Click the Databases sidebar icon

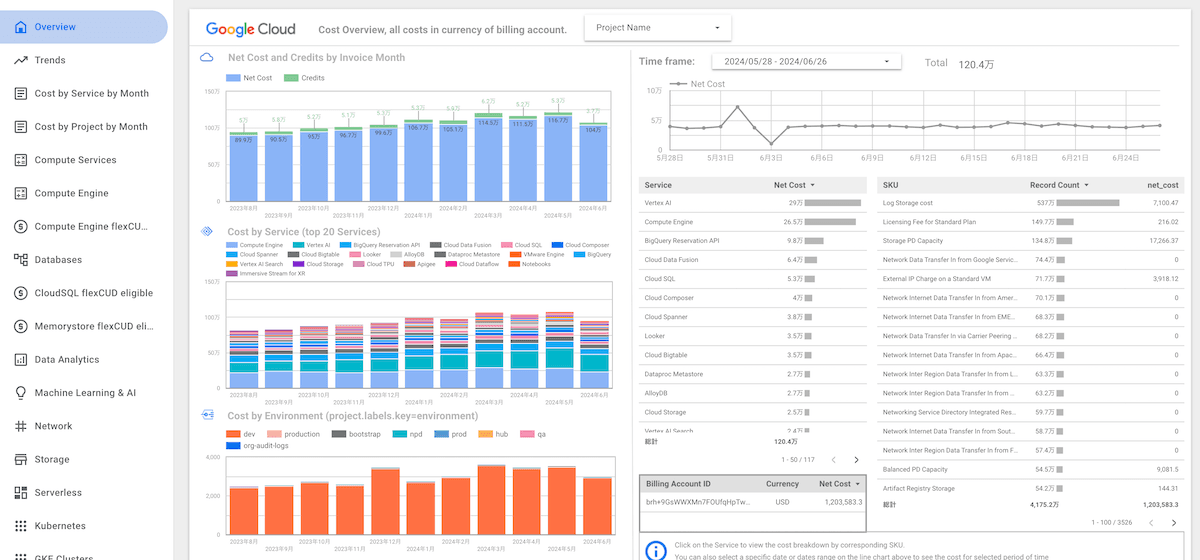point(20,260)
